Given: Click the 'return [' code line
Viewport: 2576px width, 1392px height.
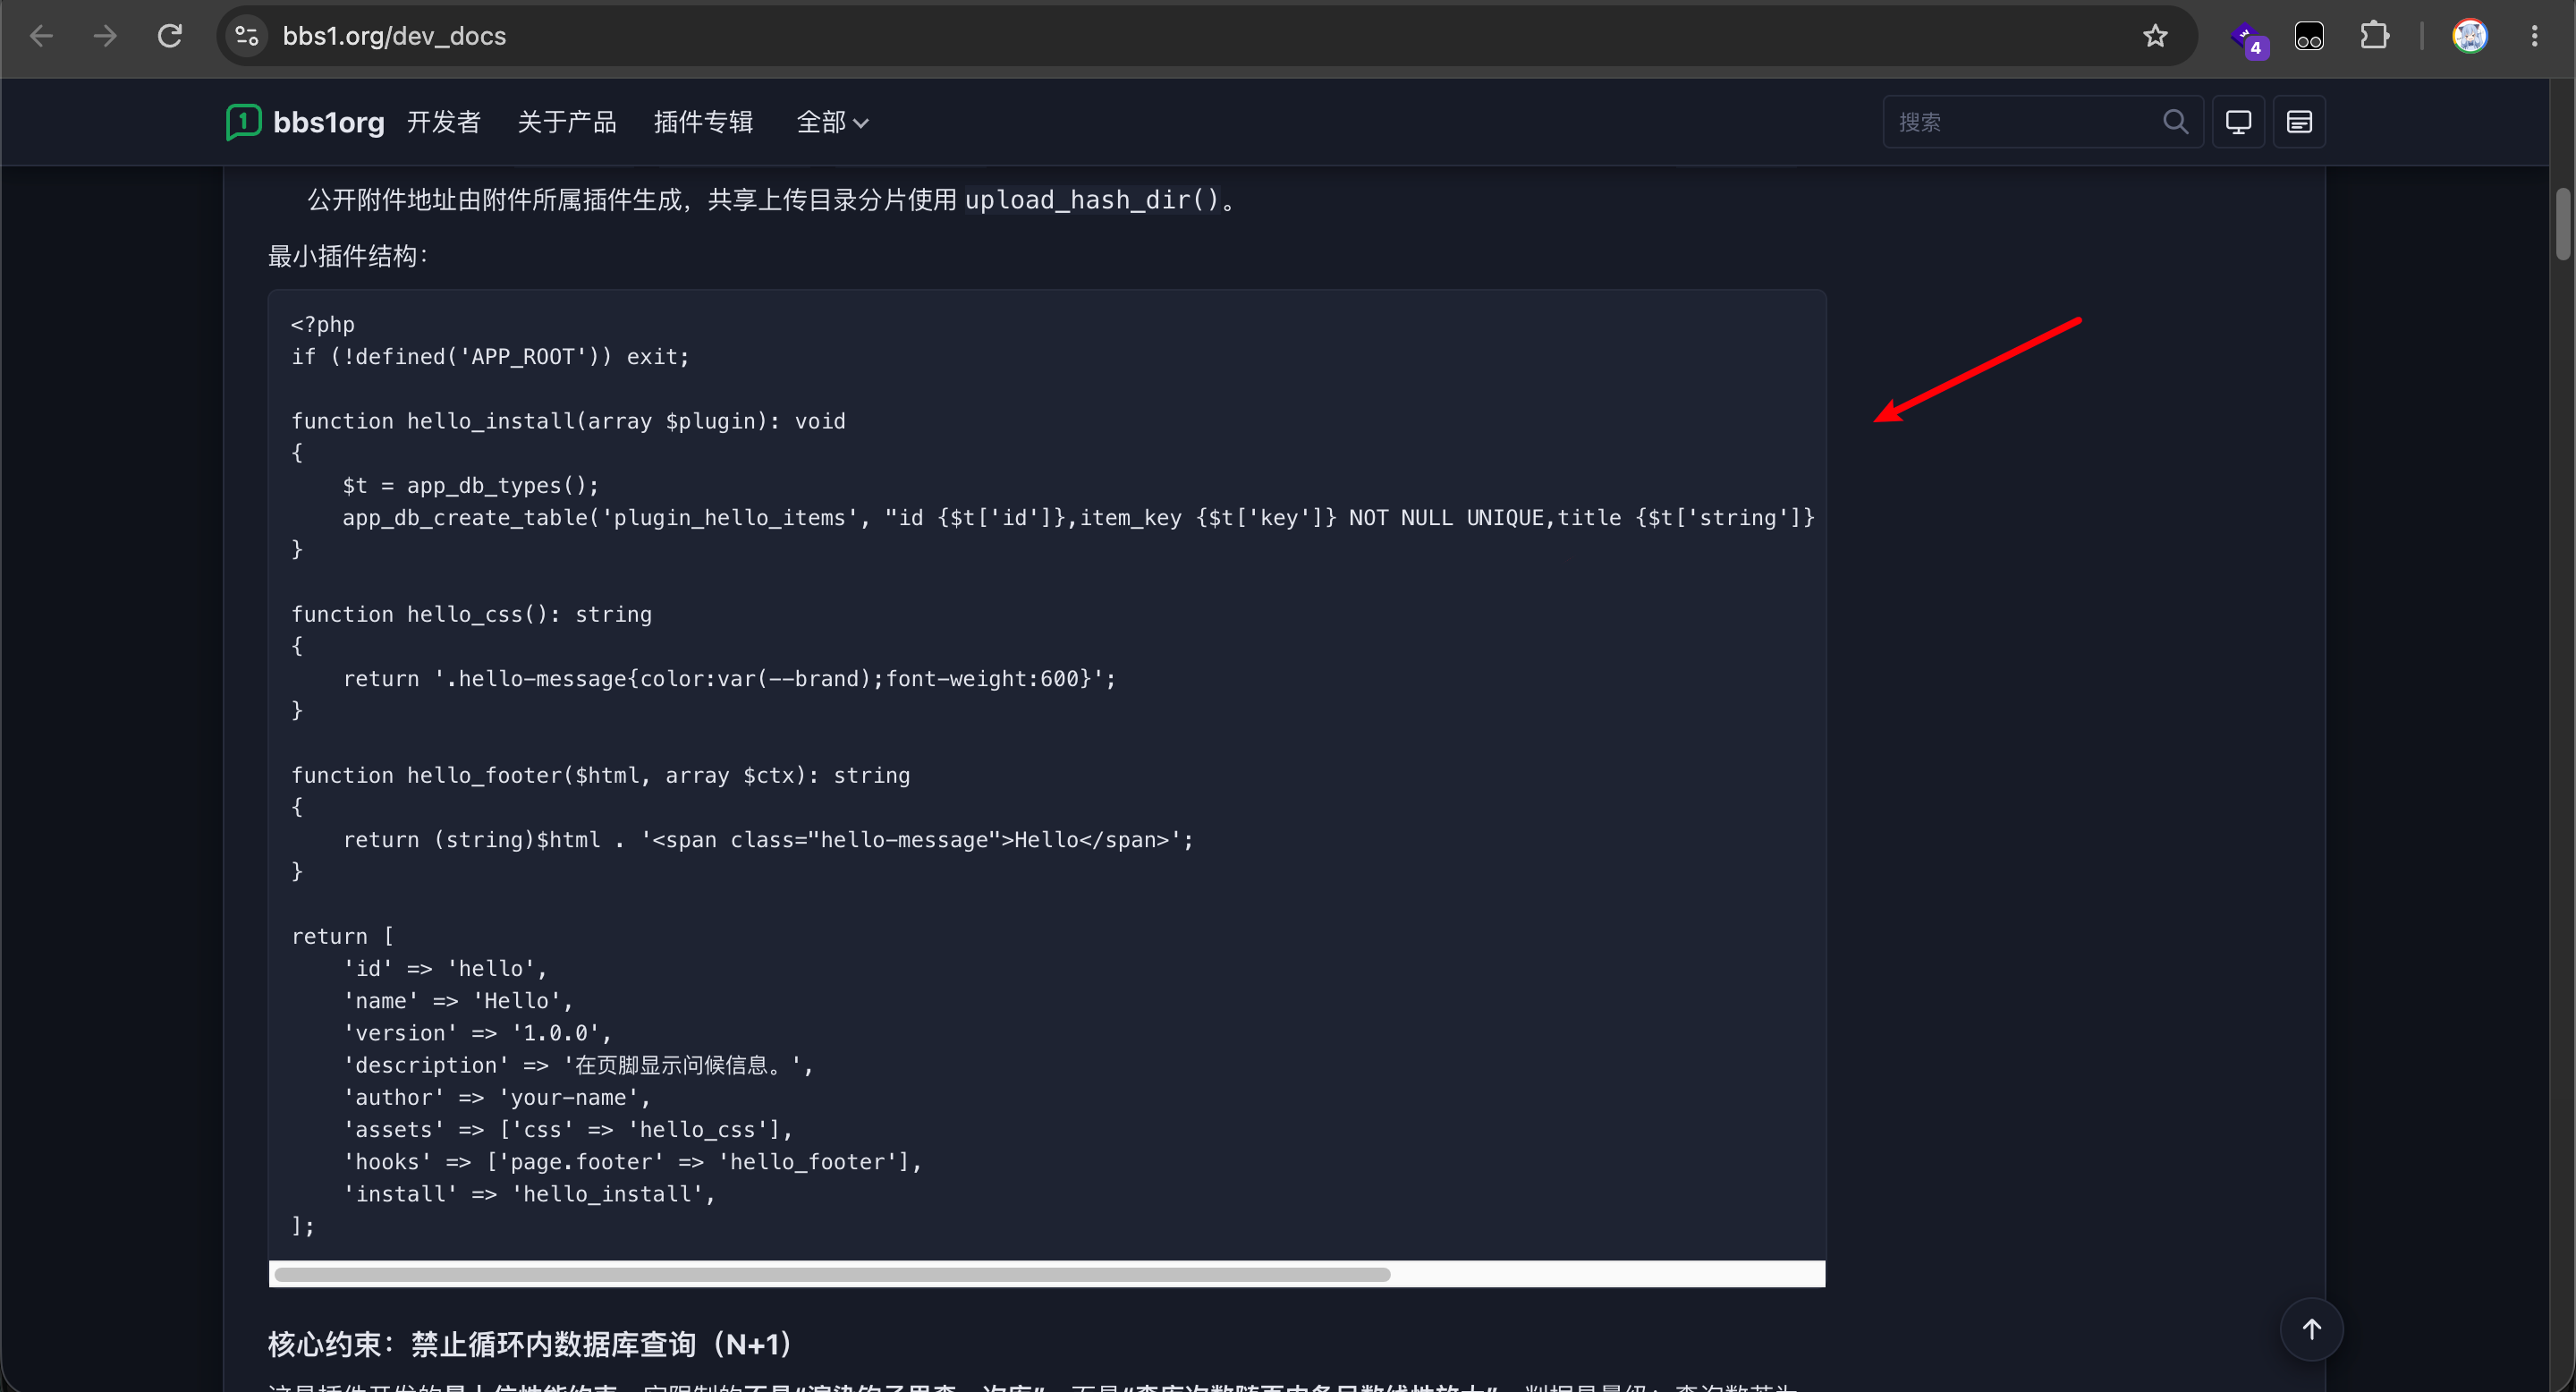Looking at the screenshot, I should point(342,936).
